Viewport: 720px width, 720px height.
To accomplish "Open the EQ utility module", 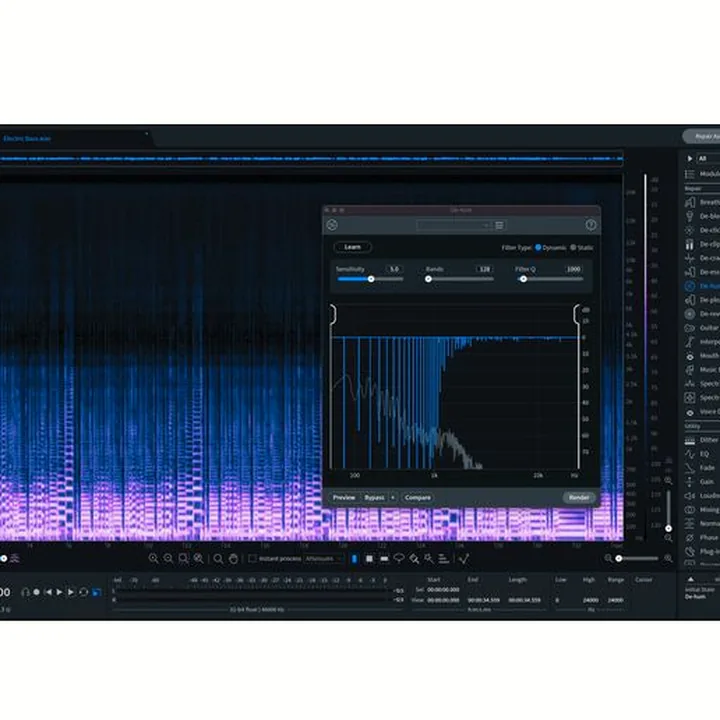I will coord(702,454).
